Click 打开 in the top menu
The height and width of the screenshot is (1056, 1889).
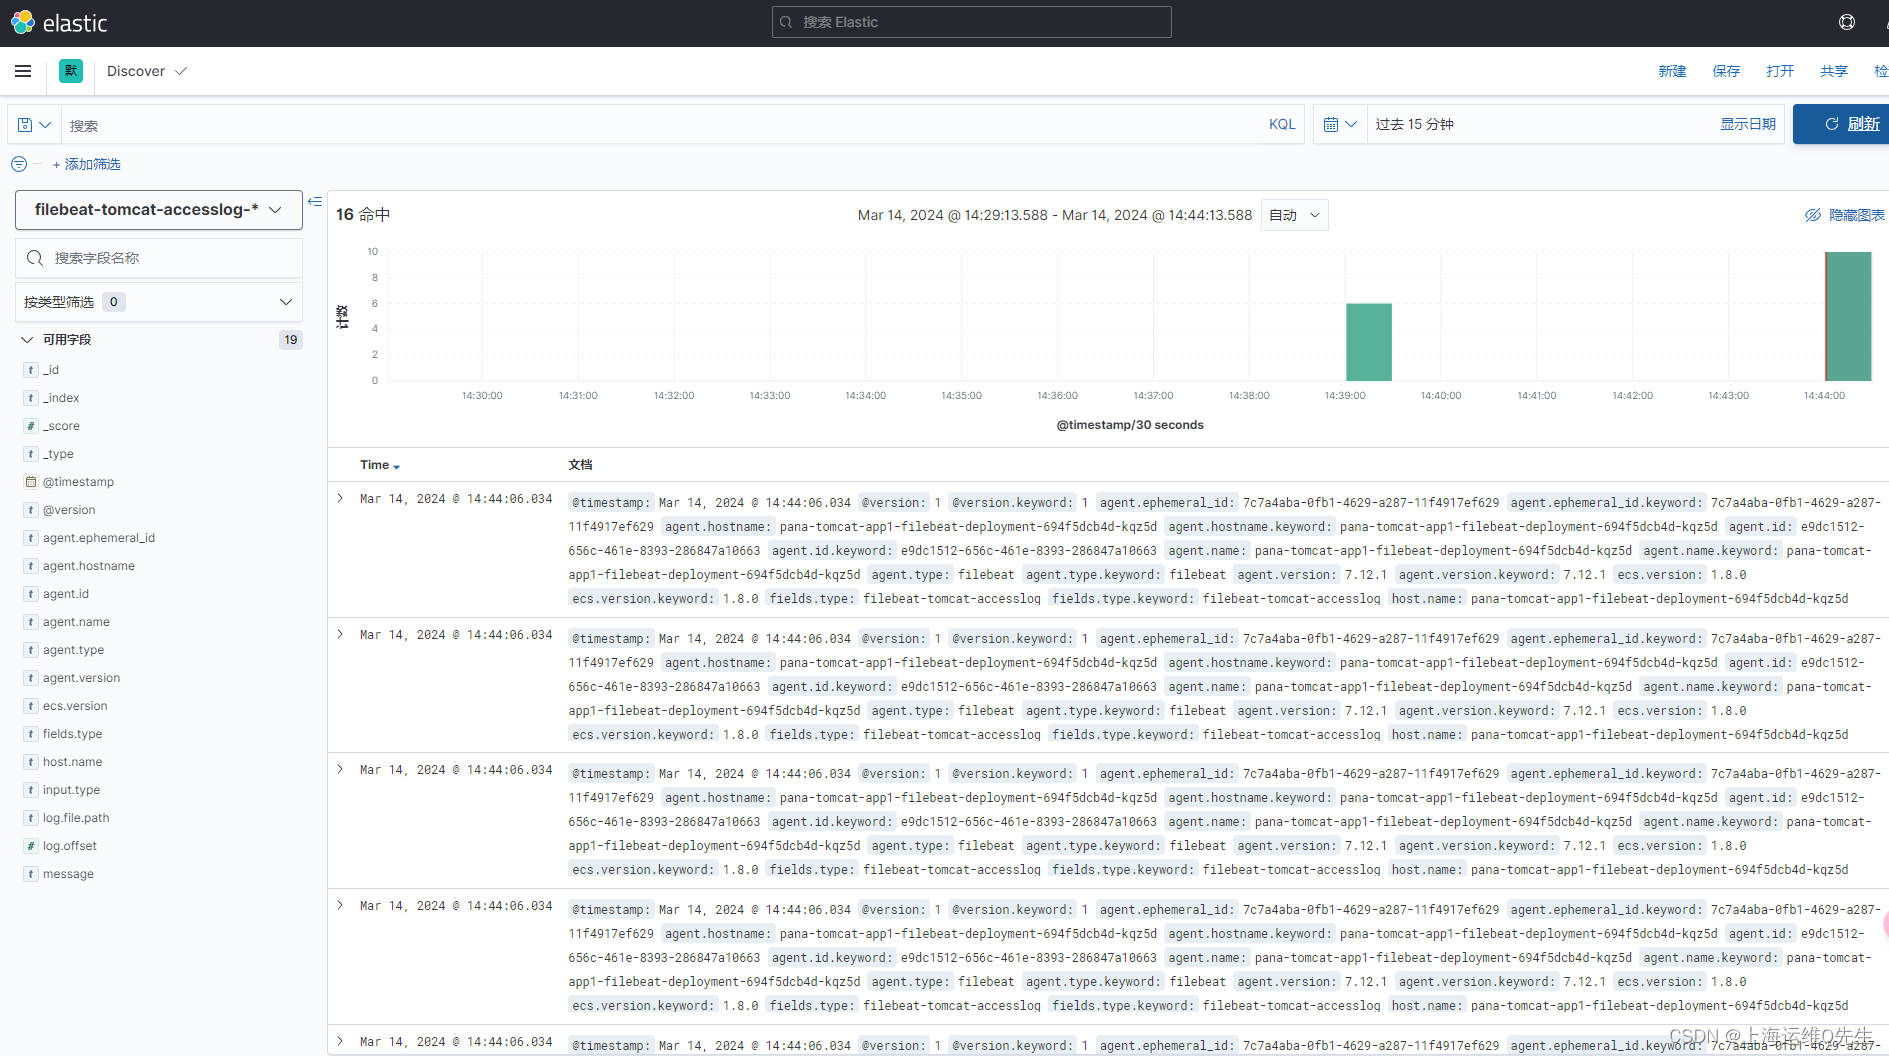1780,71
